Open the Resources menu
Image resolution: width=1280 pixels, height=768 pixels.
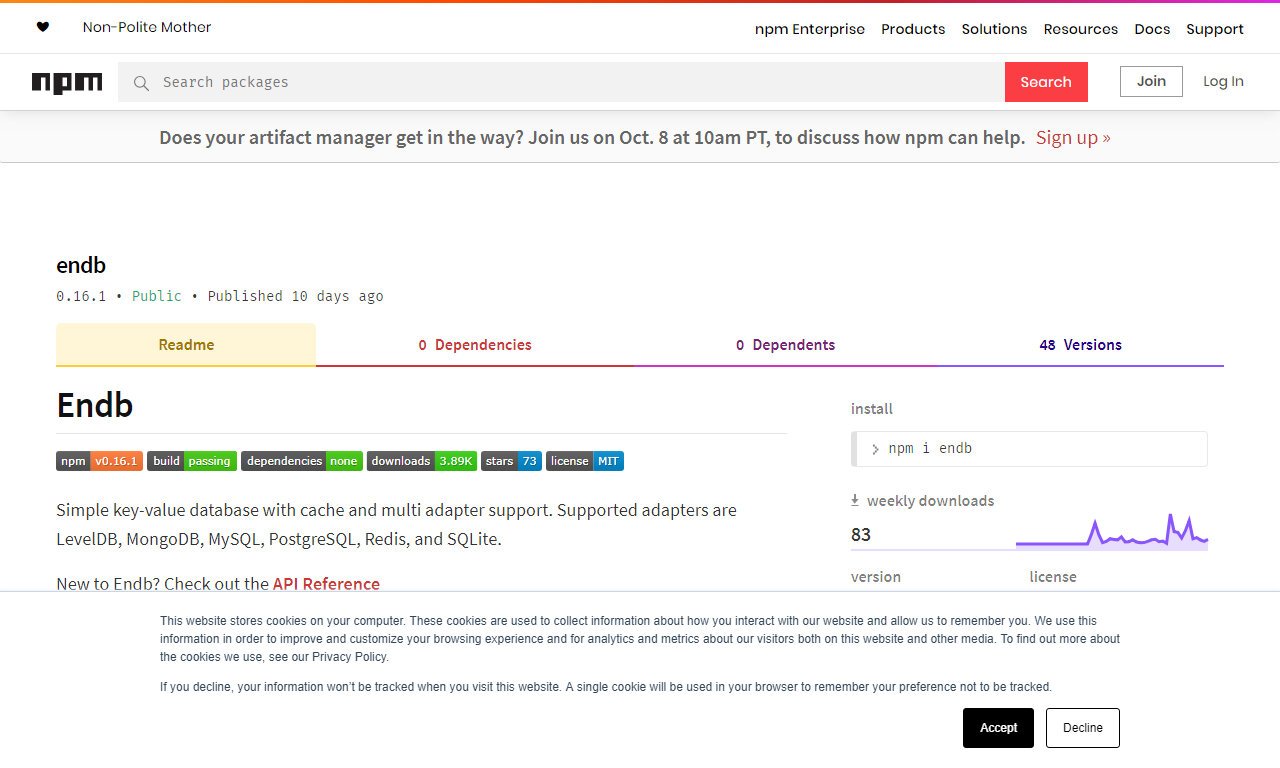tap(1081, 29)
